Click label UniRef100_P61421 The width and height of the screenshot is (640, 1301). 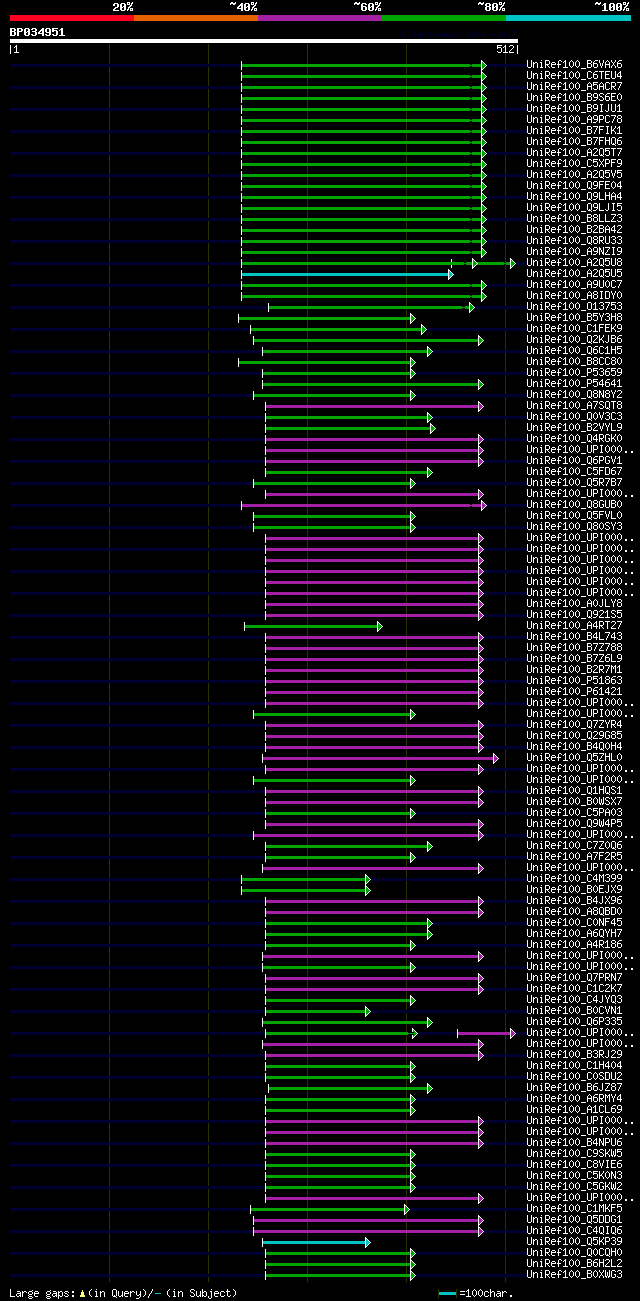click(574, 692)
